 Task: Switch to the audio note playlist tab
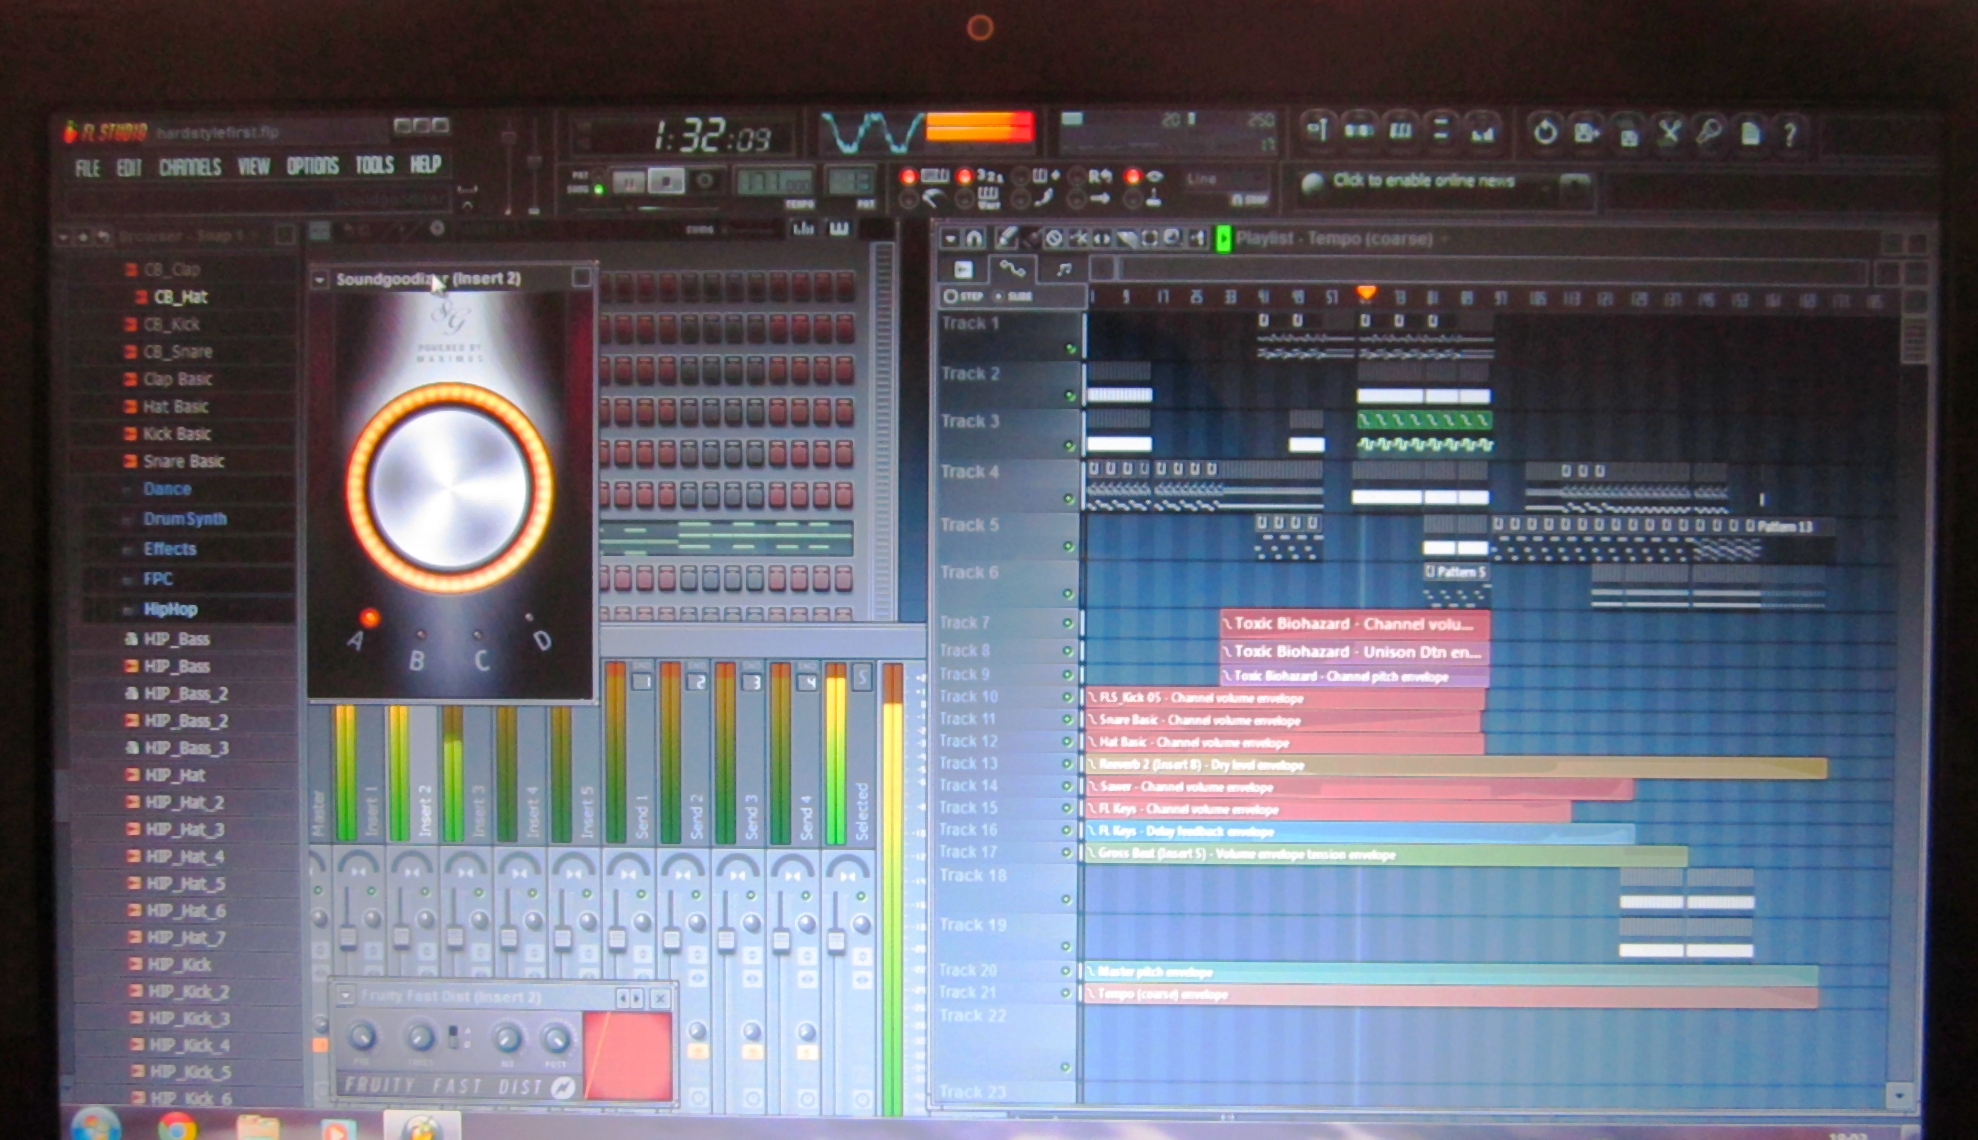pyautogui.click(x=1063, y=269)
